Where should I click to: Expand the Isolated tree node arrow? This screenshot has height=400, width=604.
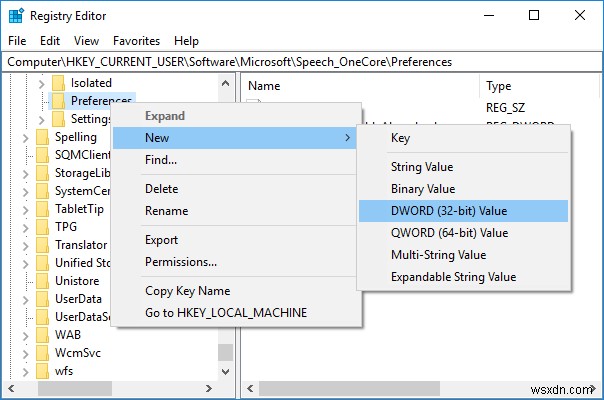click(41, 83)
